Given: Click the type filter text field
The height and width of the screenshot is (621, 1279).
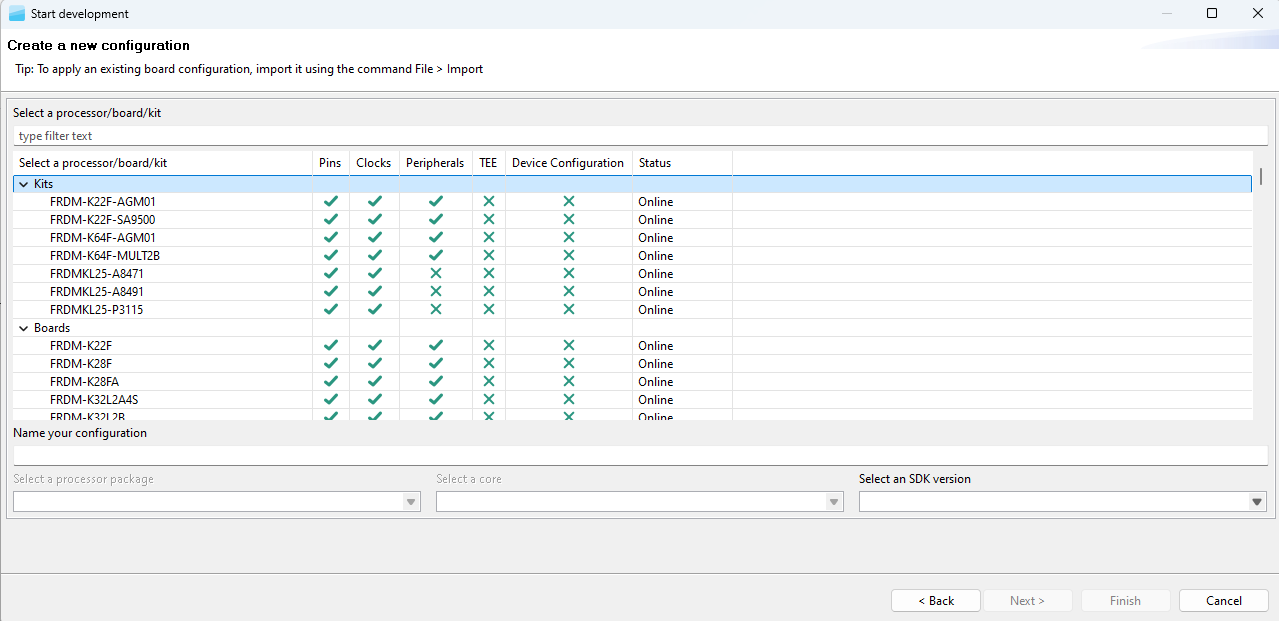Looking at the screenshot, I should (x=640, y=136).
